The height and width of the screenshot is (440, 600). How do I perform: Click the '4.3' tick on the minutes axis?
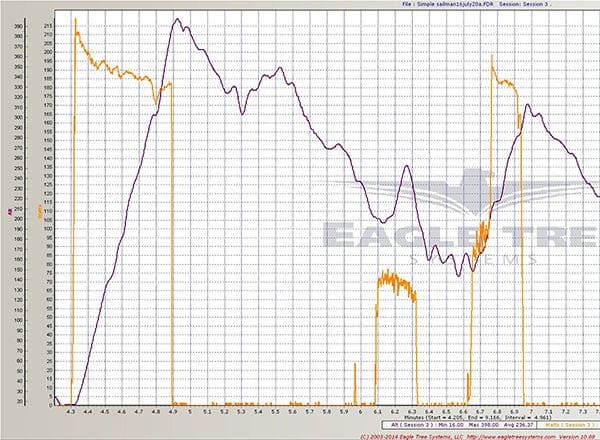71,412
